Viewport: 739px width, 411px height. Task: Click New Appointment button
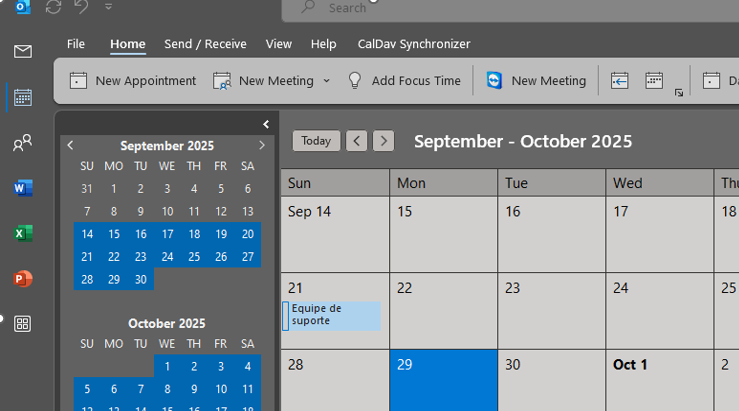pos(132,81)
